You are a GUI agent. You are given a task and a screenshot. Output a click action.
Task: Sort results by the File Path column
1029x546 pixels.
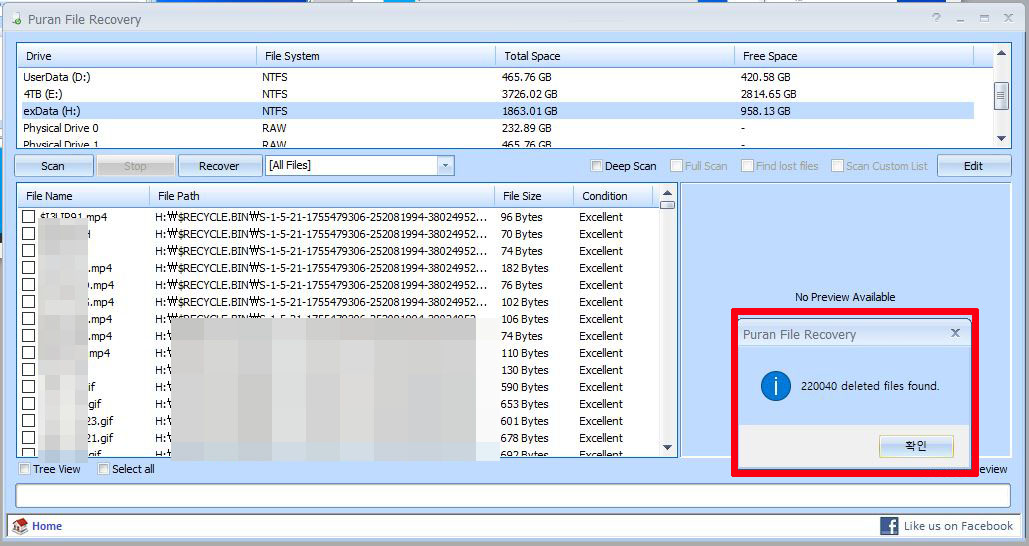tap(322, 196)
